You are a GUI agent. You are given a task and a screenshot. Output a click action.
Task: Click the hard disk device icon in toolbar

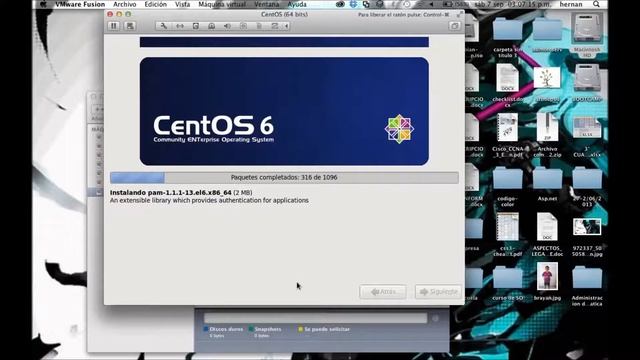[x=196, y=26]
